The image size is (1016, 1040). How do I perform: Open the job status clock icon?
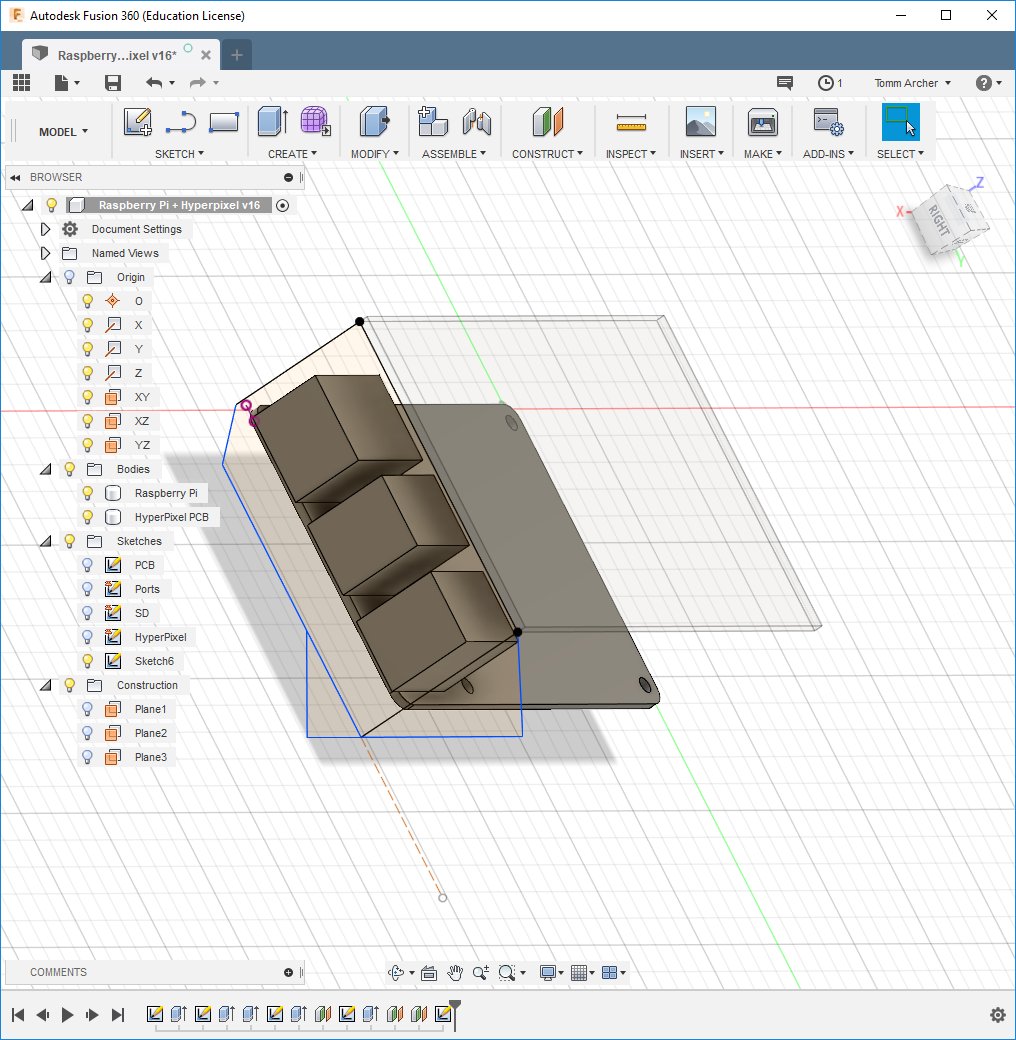[x=826, y=82]
